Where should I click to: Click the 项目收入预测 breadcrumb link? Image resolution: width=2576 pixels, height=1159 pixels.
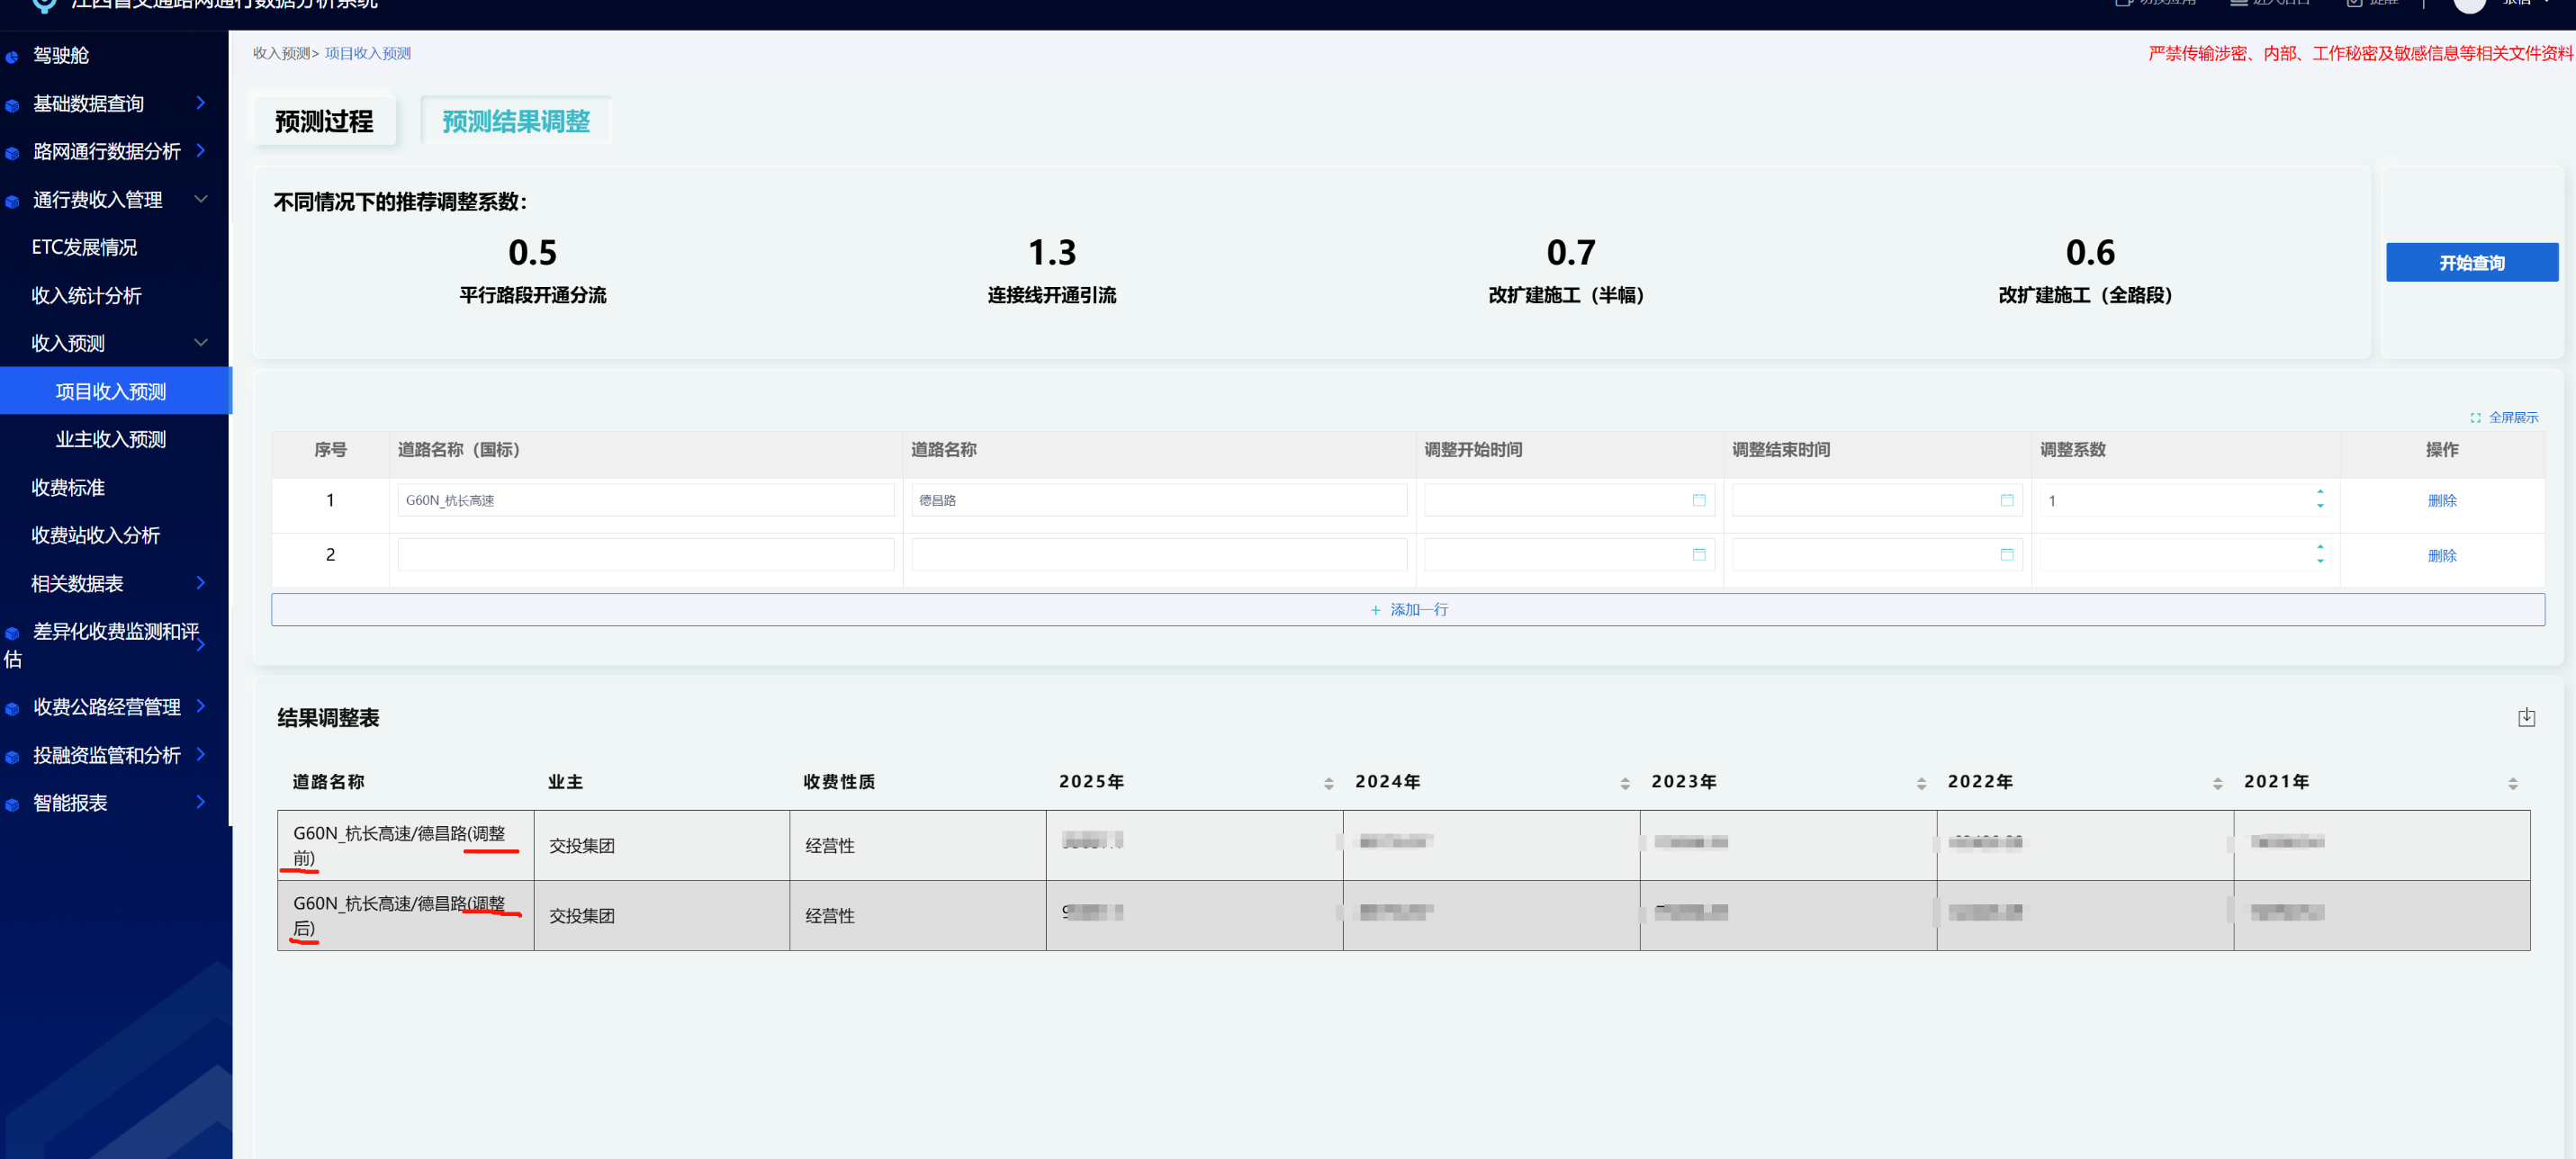367,53
